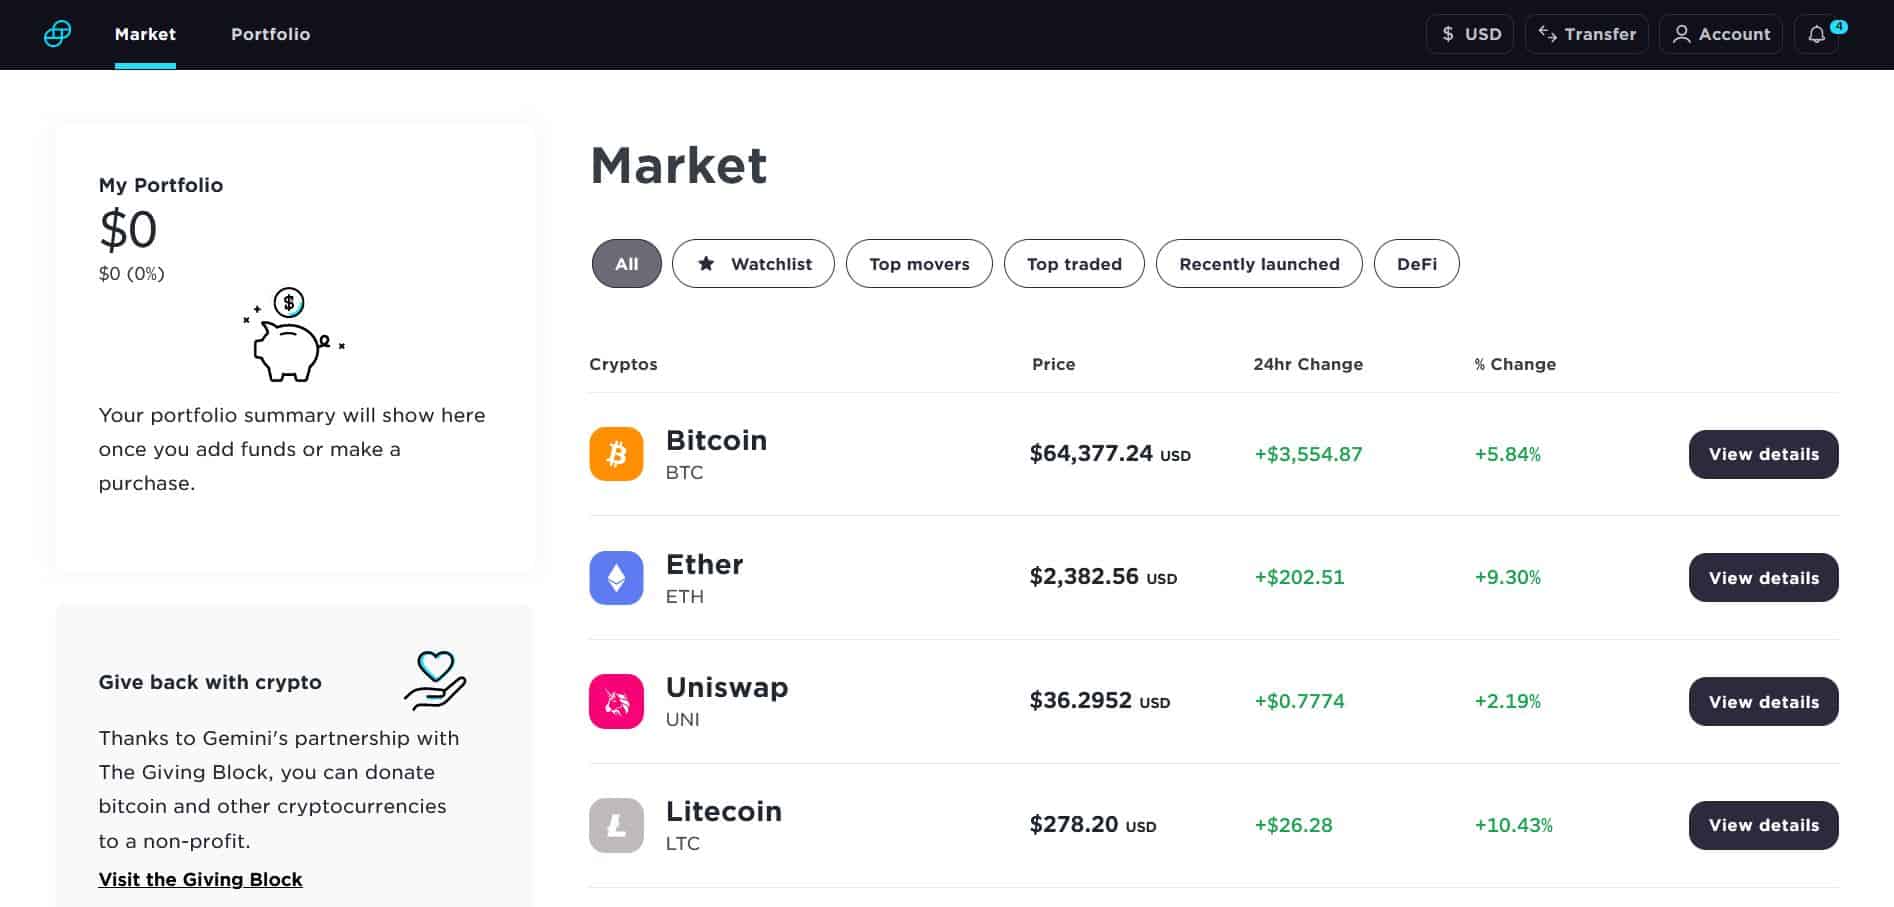Image resolution: width=1894 pixels, height=907 pixels.
Task: Click the Bitcoin orange coin icon
Action: tap(616, 454)
